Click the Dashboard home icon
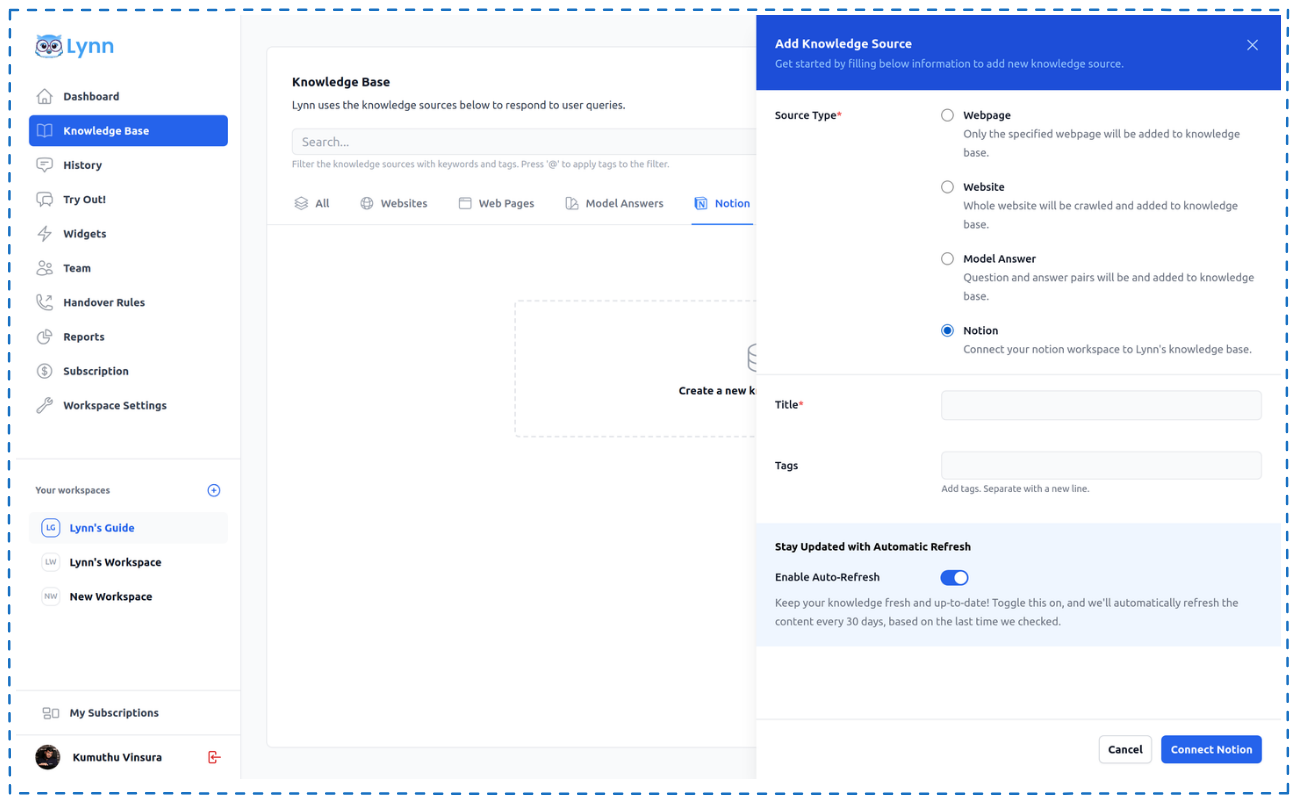This screenshot has width=1297, height=803. tap(44, 97)
